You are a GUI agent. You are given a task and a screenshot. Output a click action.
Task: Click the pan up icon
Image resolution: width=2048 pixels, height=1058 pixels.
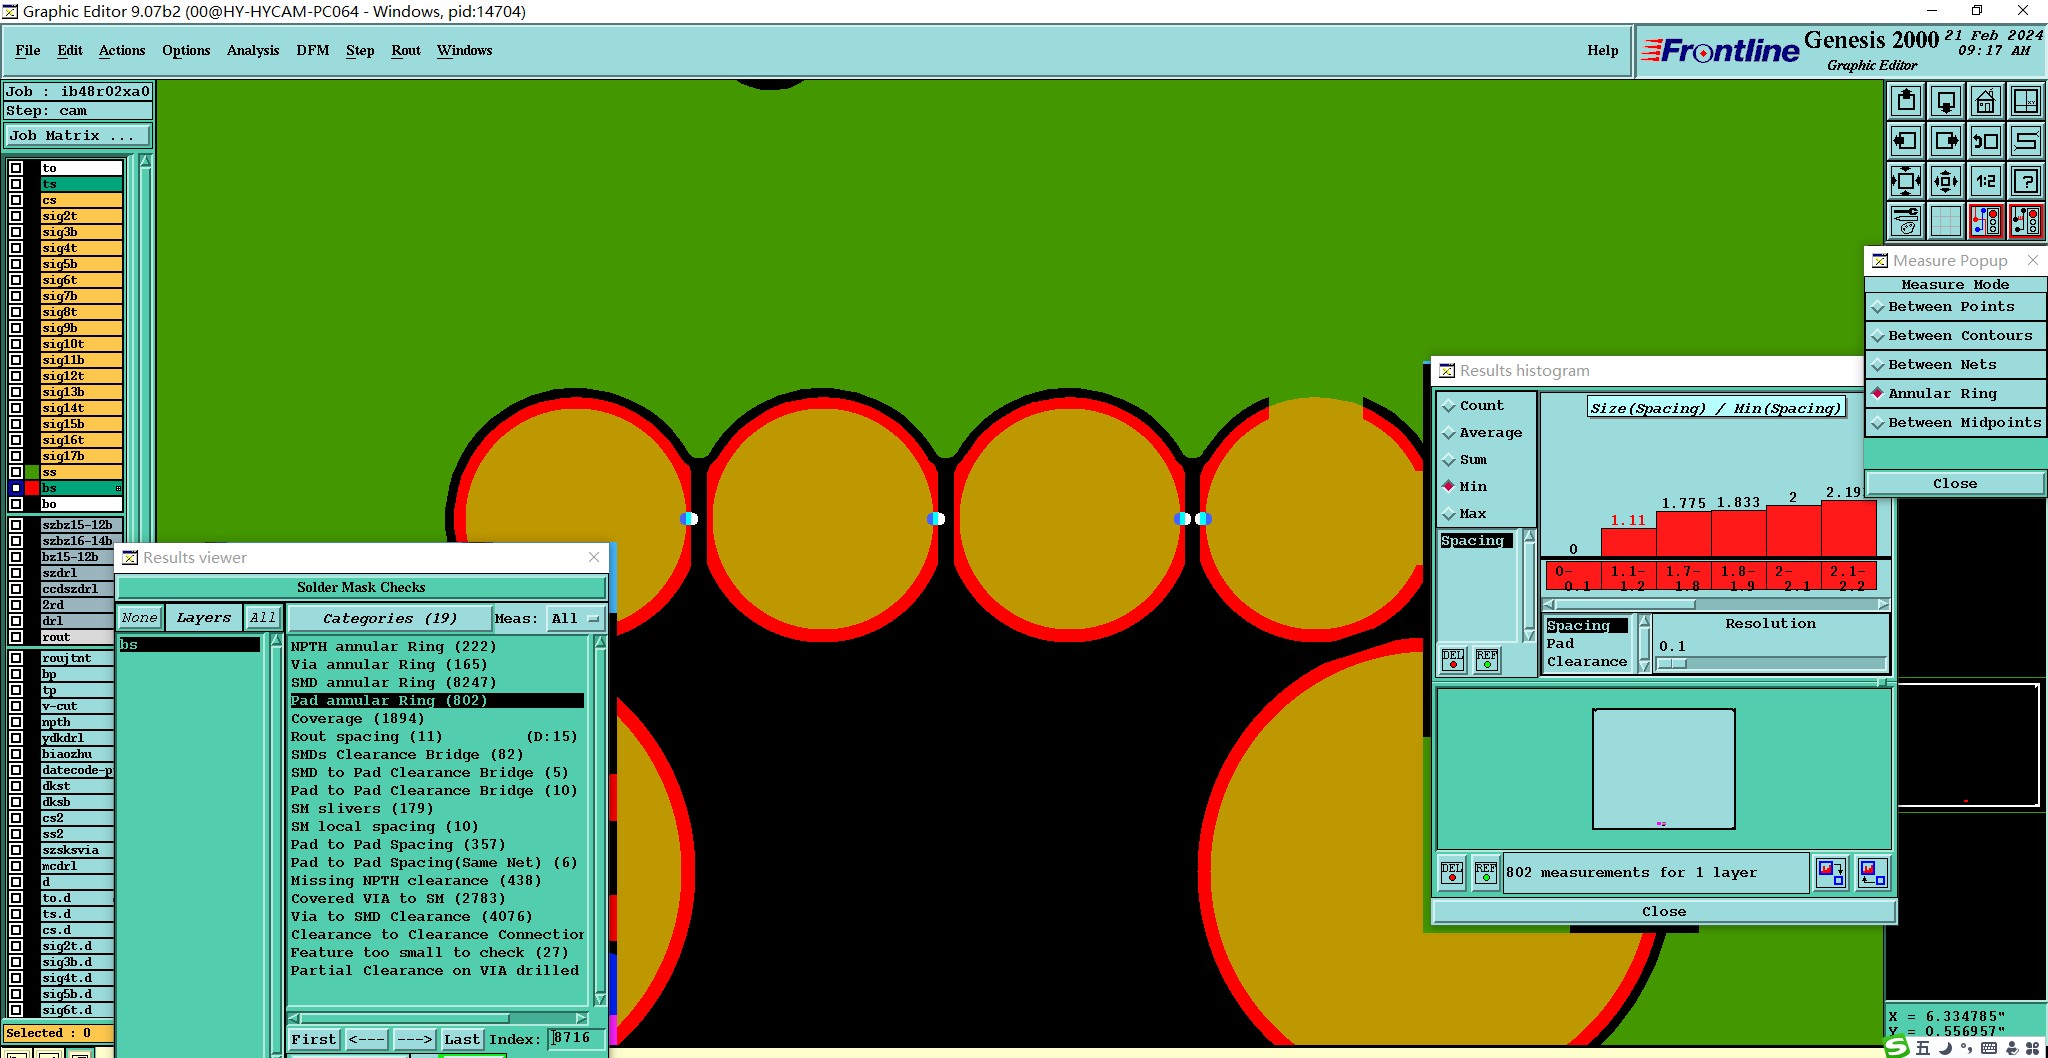click(1906, 101)
